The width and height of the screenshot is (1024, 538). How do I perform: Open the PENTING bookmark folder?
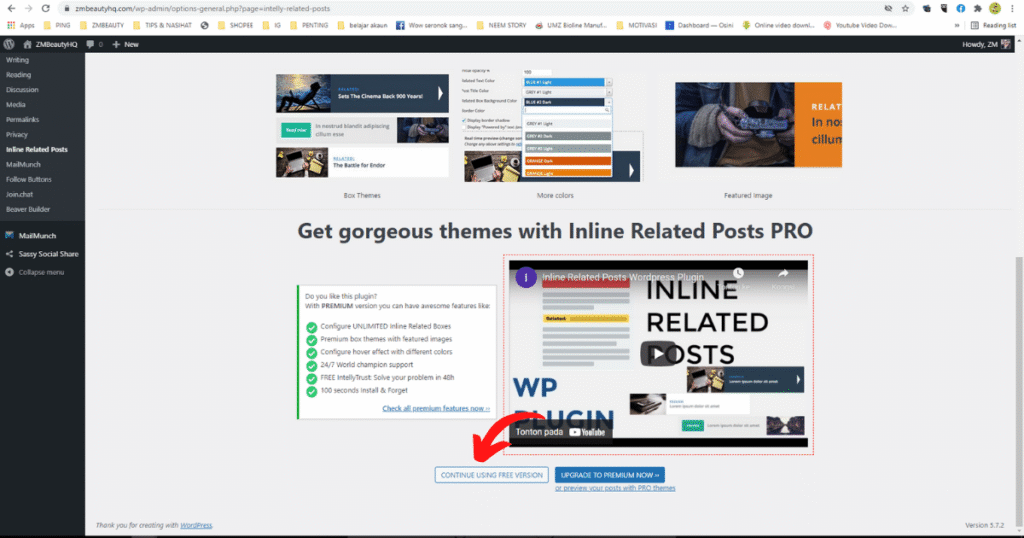point(309,25)
